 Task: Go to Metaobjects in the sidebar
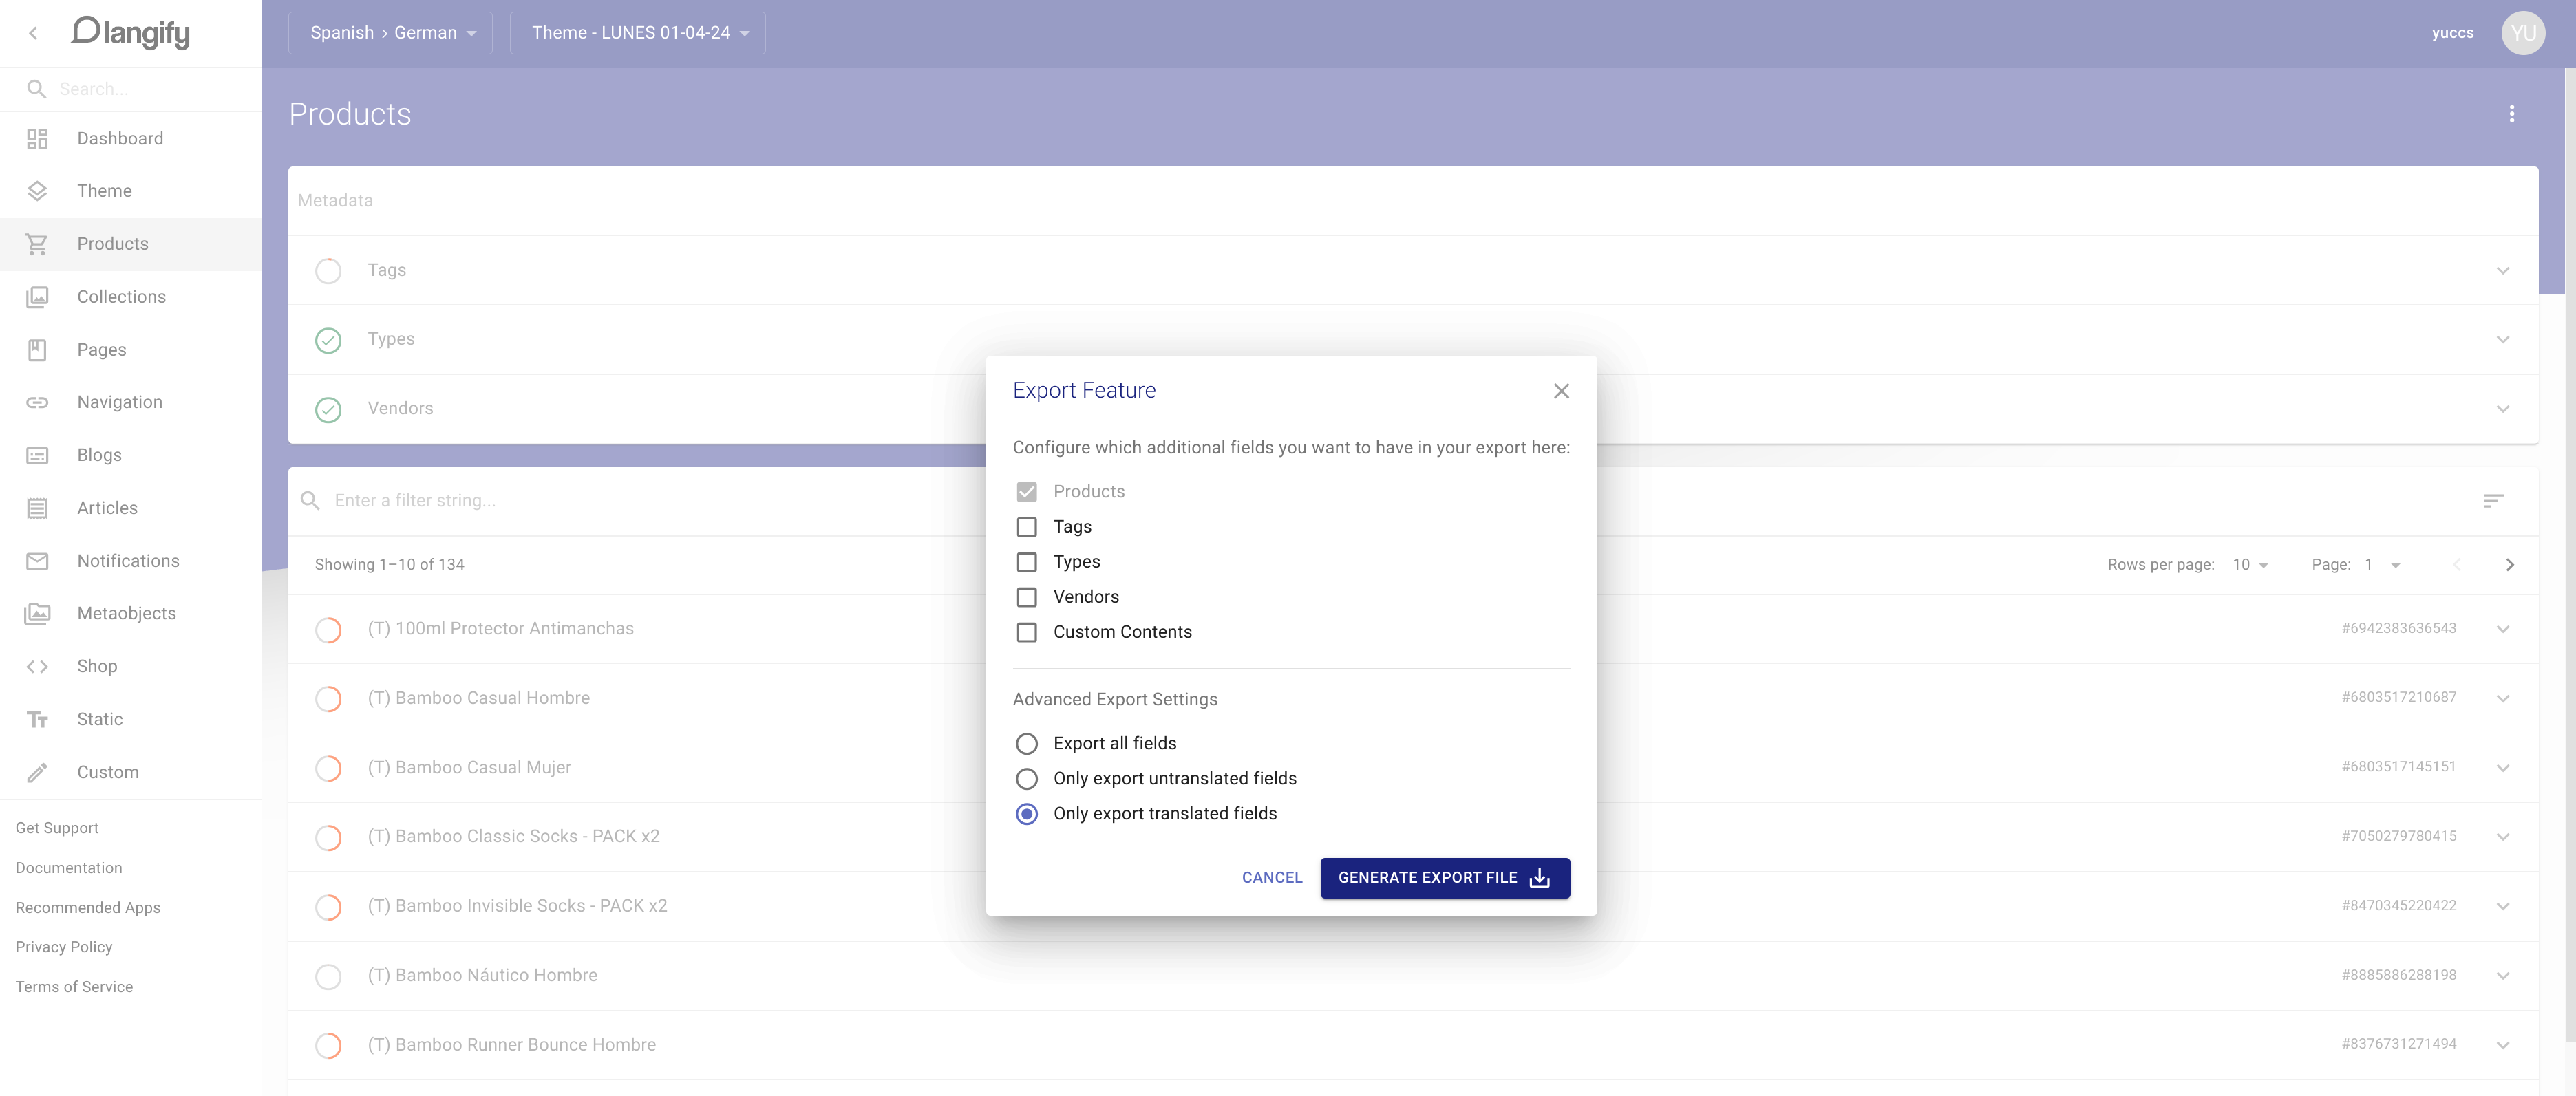(x=126, y=613)
